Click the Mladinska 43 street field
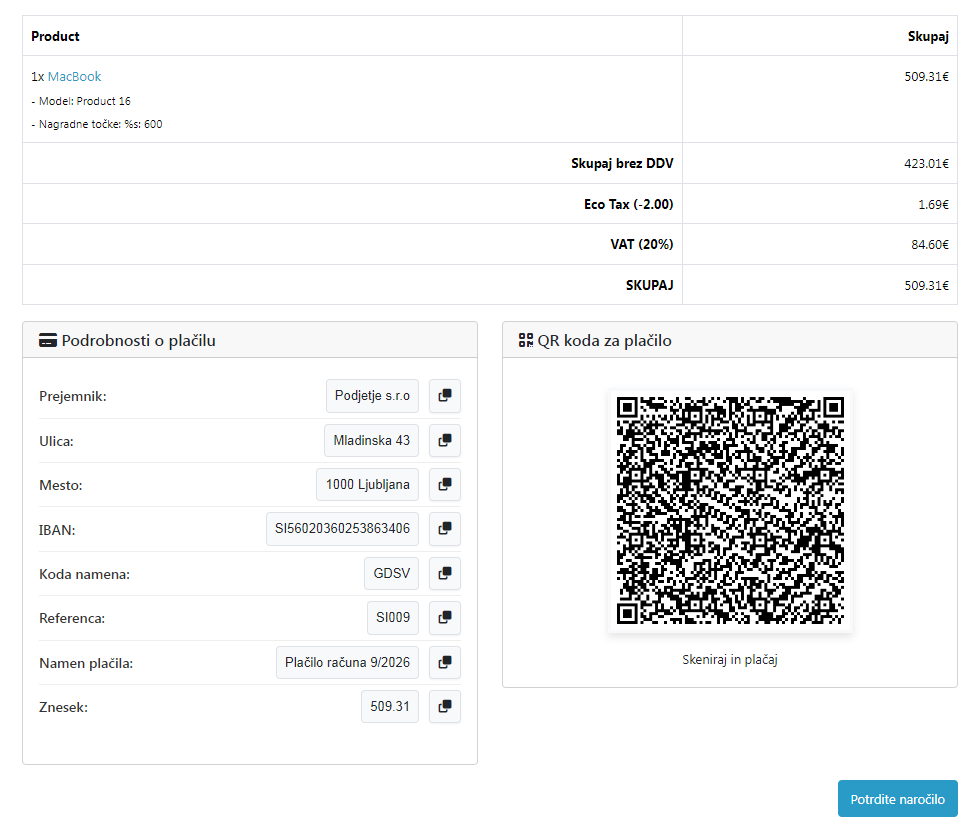The width and height of the screenshot is (977, 826). [371, 440]
